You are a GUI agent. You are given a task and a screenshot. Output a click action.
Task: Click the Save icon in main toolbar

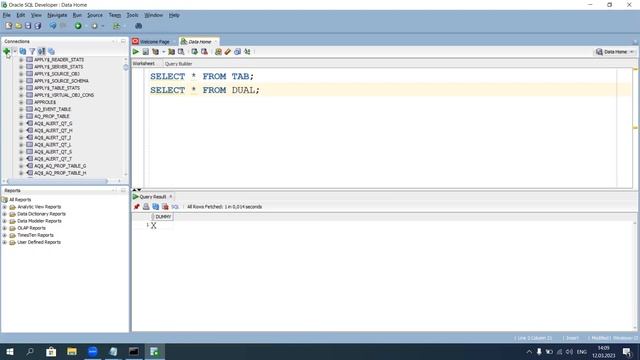coord(28,26)
